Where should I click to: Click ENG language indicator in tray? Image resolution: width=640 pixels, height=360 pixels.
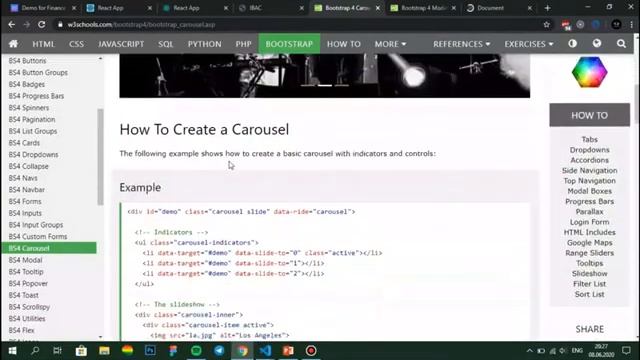click(577, 351)
